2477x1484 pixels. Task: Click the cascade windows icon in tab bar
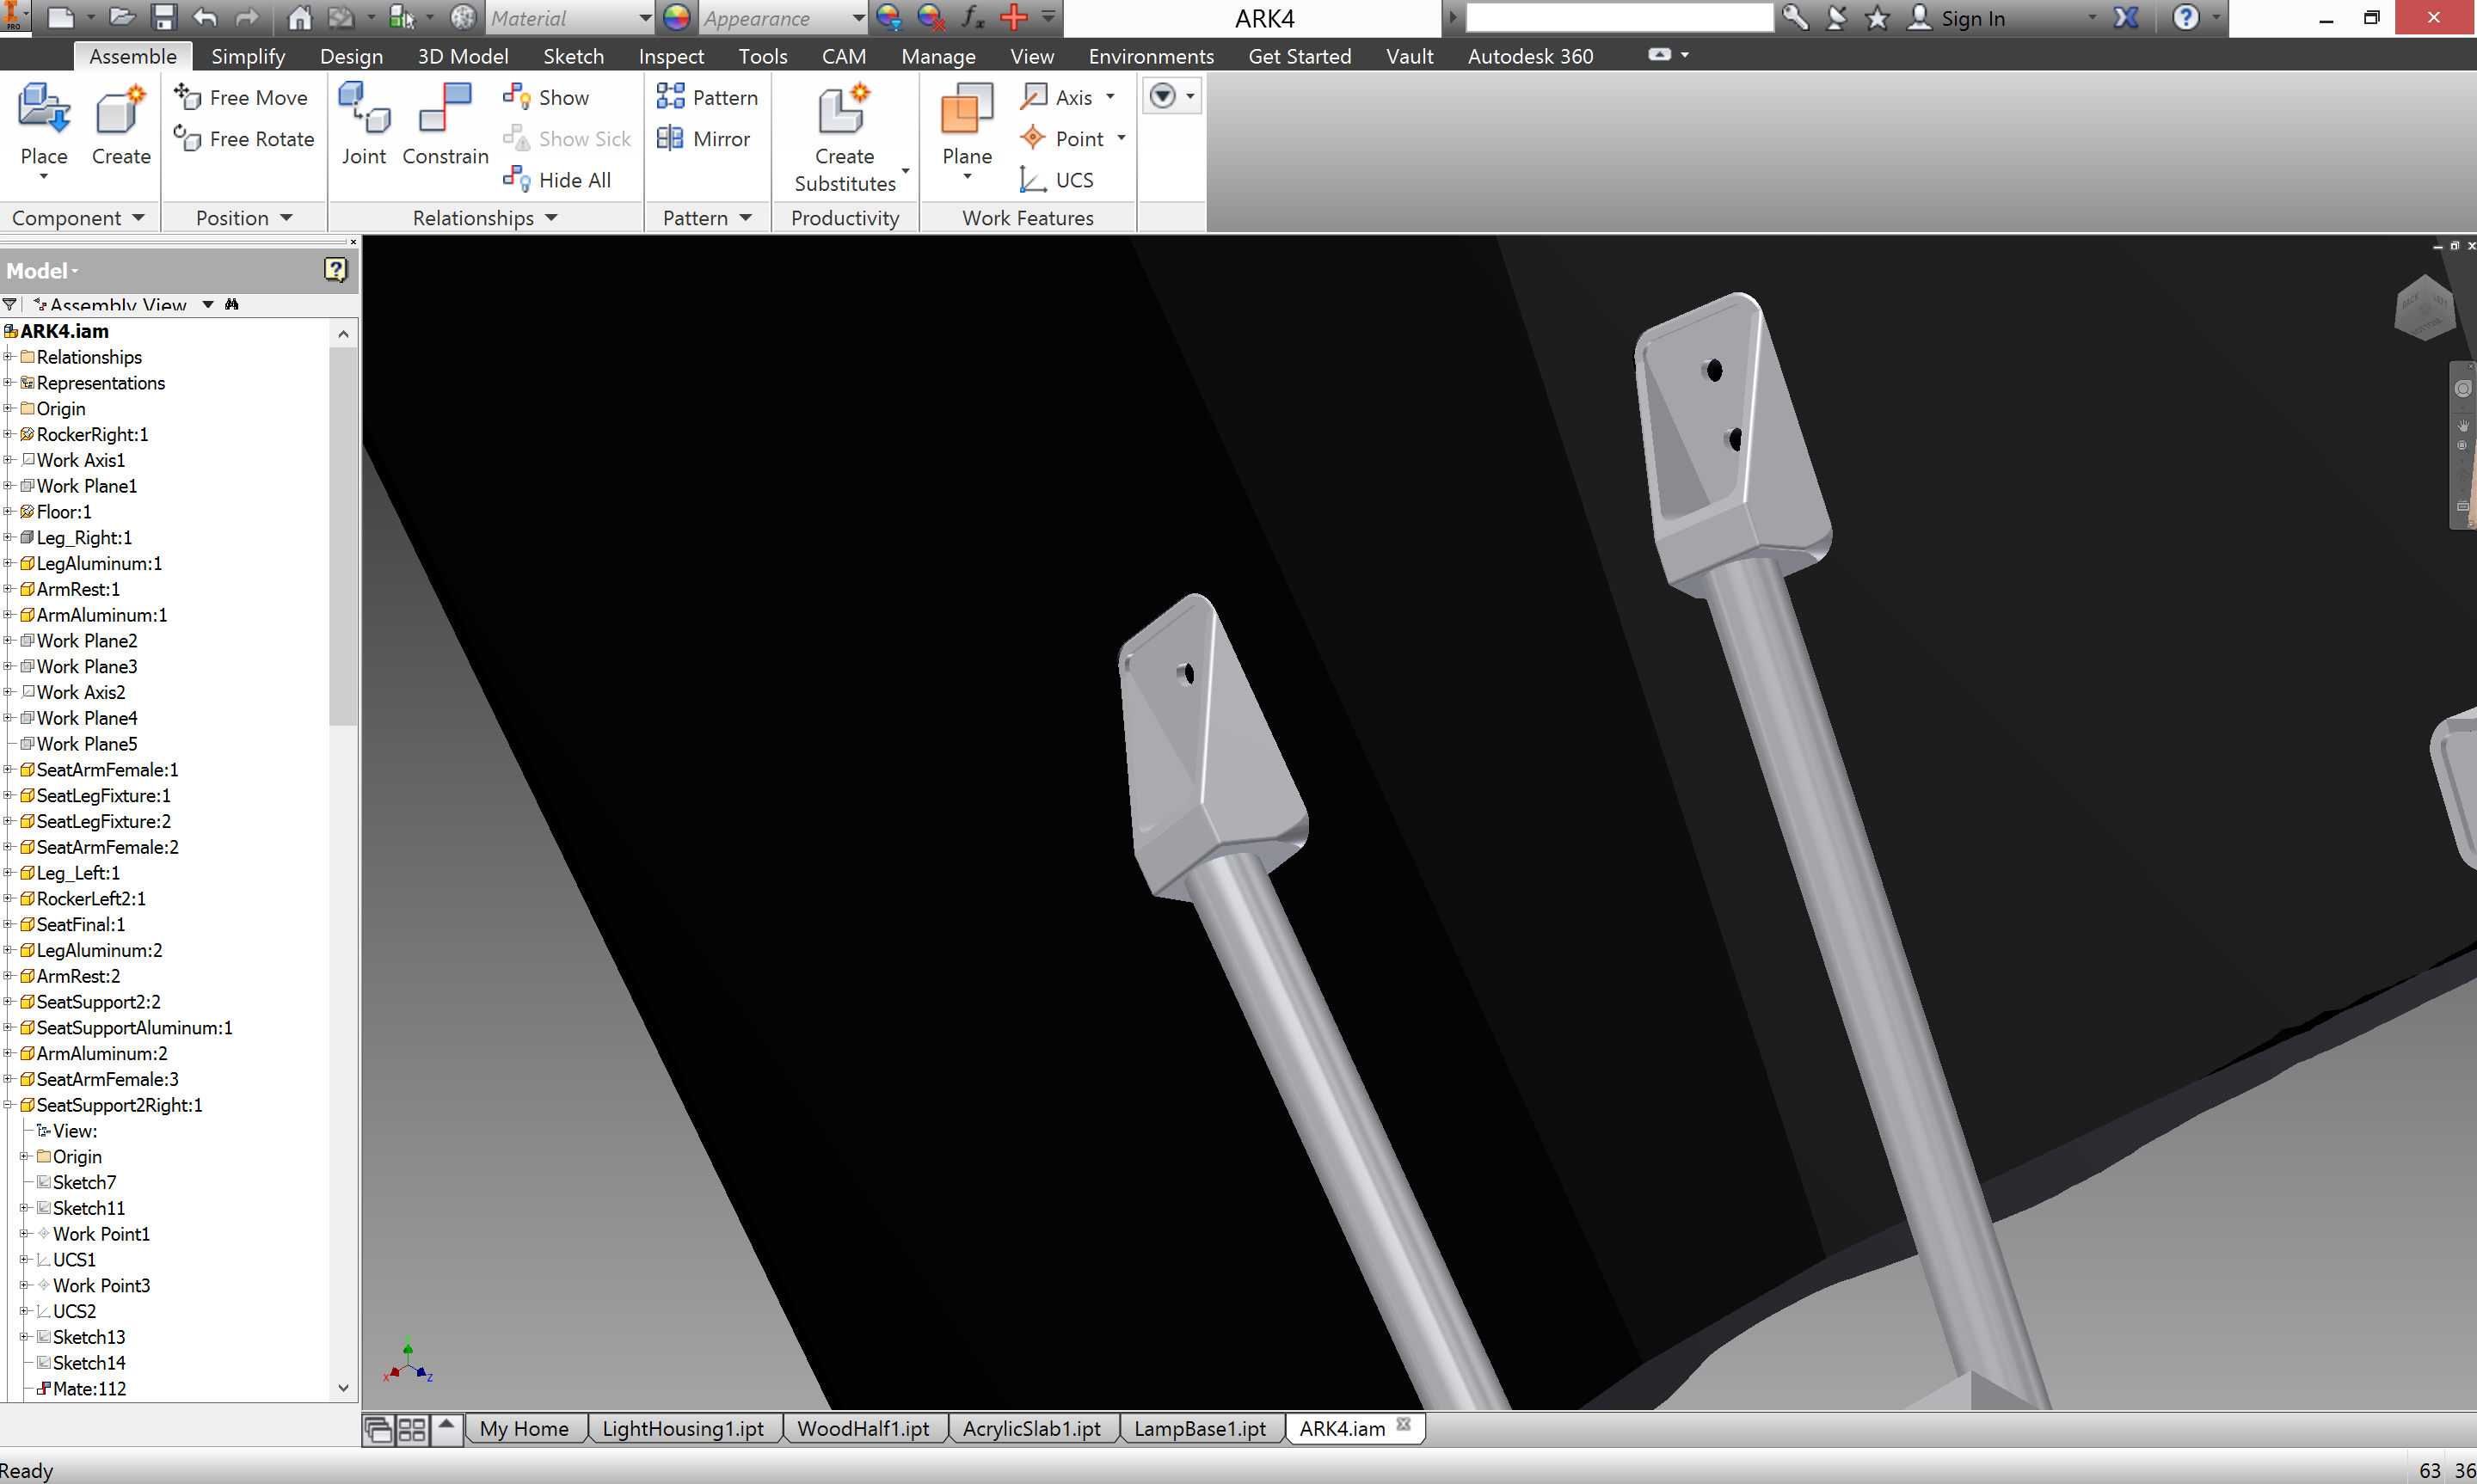point(379,1429)
